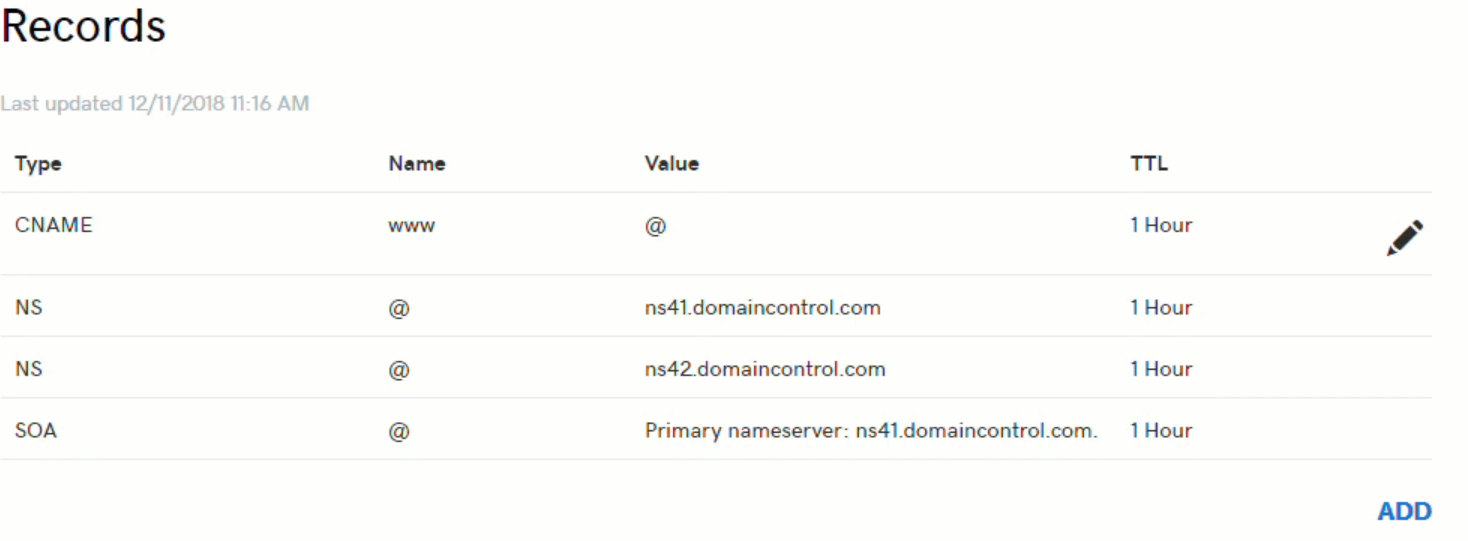Viewport: 1468px width, 541px height.
Task: Click the Value column header
Action: click(x=671, y=164)
